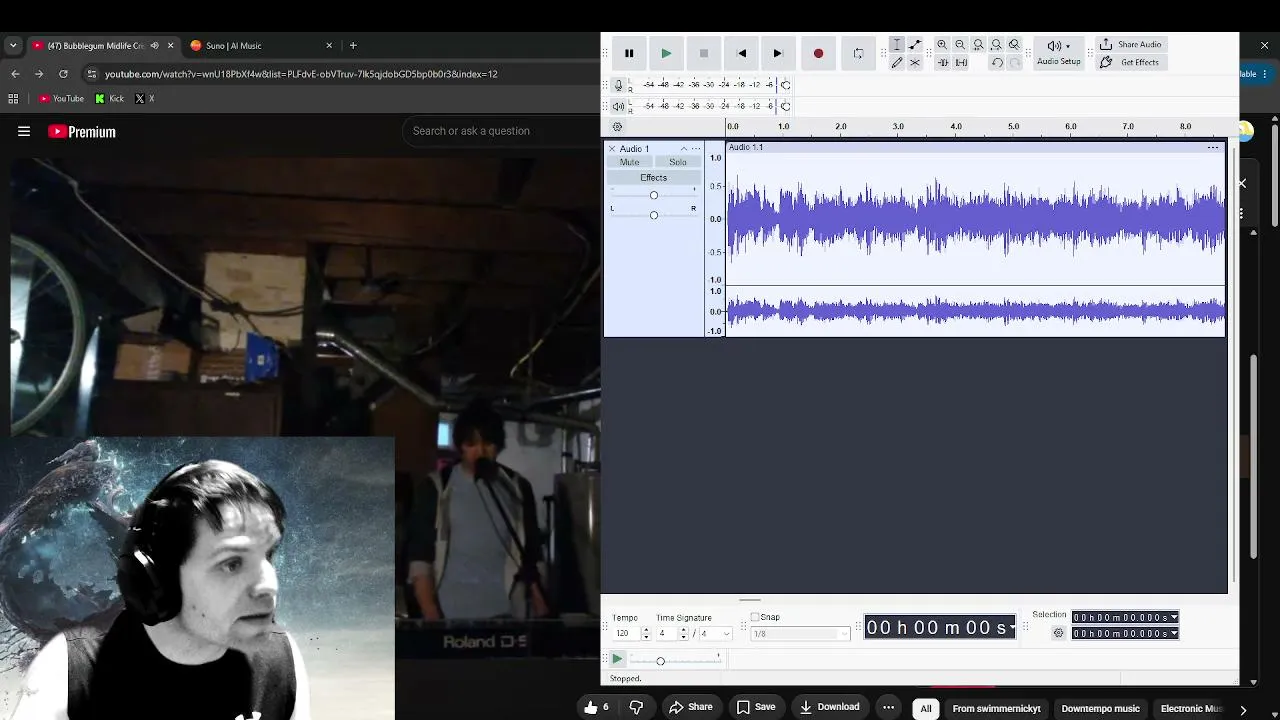Select the Selection tool (I-beam)
The width and height of the screenshot is (1280, 720).
[897, 45]
